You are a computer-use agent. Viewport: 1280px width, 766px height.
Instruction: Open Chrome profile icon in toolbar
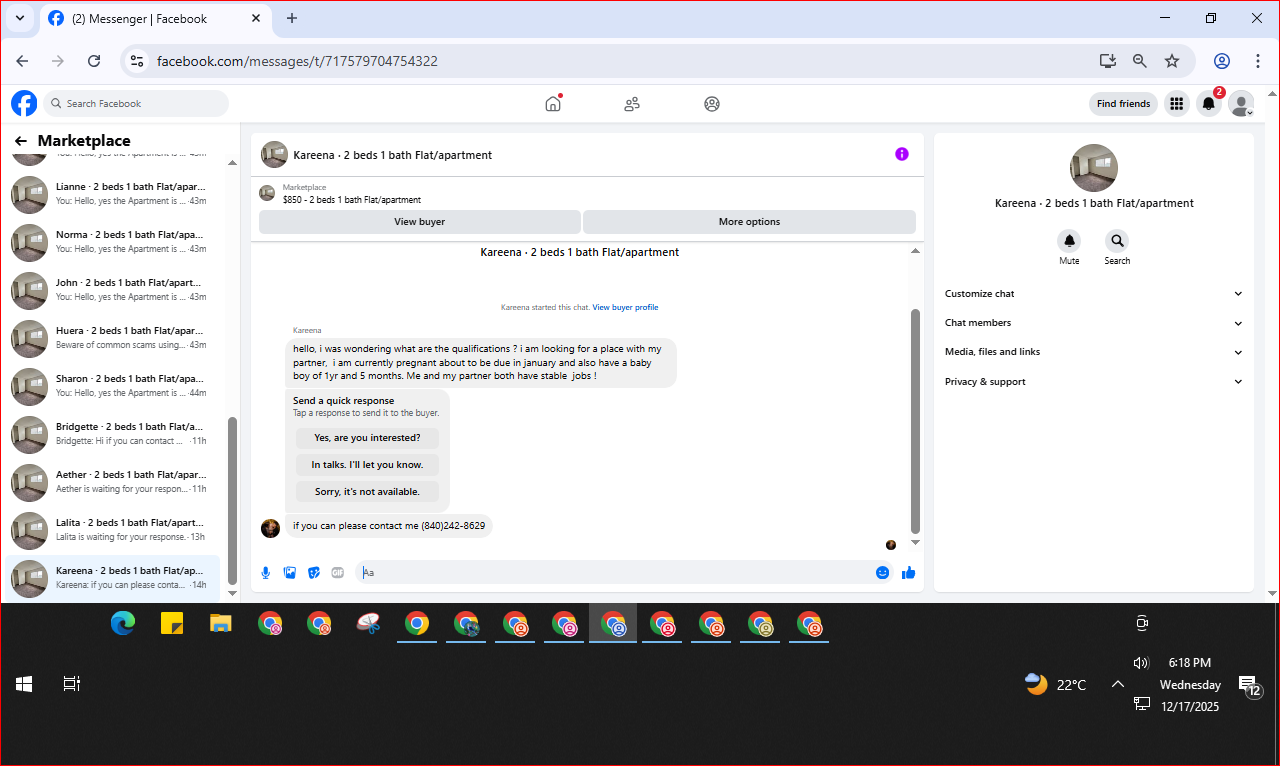(1221, 61)
